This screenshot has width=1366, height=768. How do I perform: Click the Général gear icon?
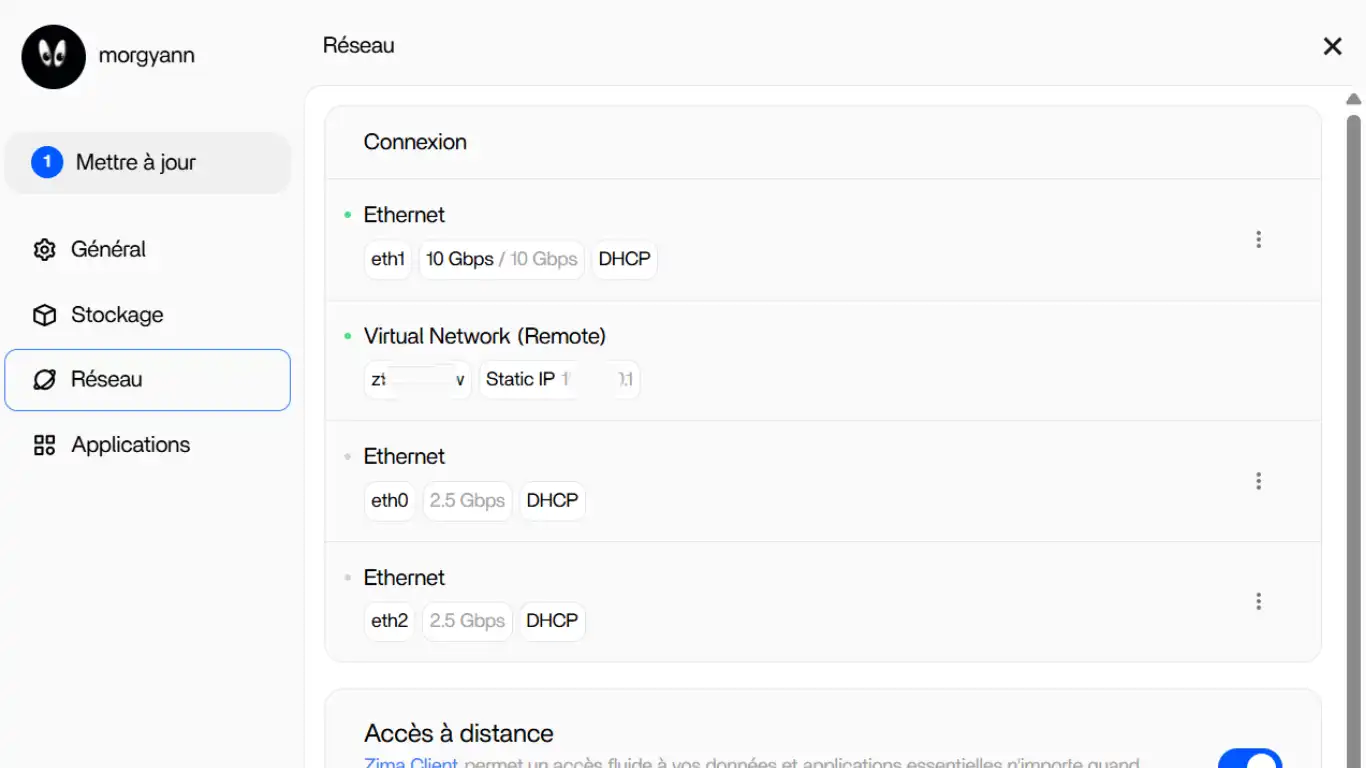(x=44, y=250)
